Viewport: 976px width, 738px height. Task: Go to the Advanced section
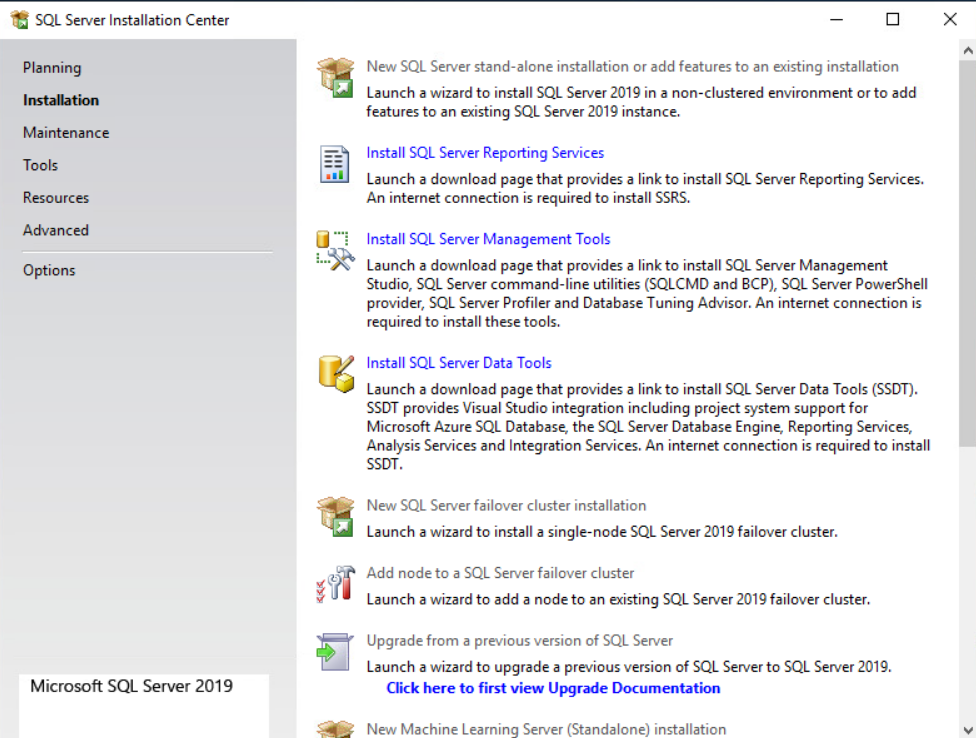[56, 230]
